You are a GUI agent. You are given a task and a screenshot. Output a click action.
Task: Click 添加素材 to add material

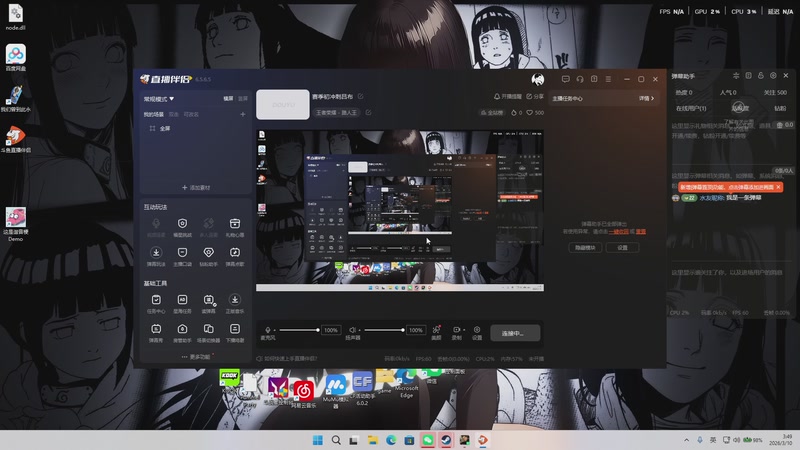click(x=196, y=187)
